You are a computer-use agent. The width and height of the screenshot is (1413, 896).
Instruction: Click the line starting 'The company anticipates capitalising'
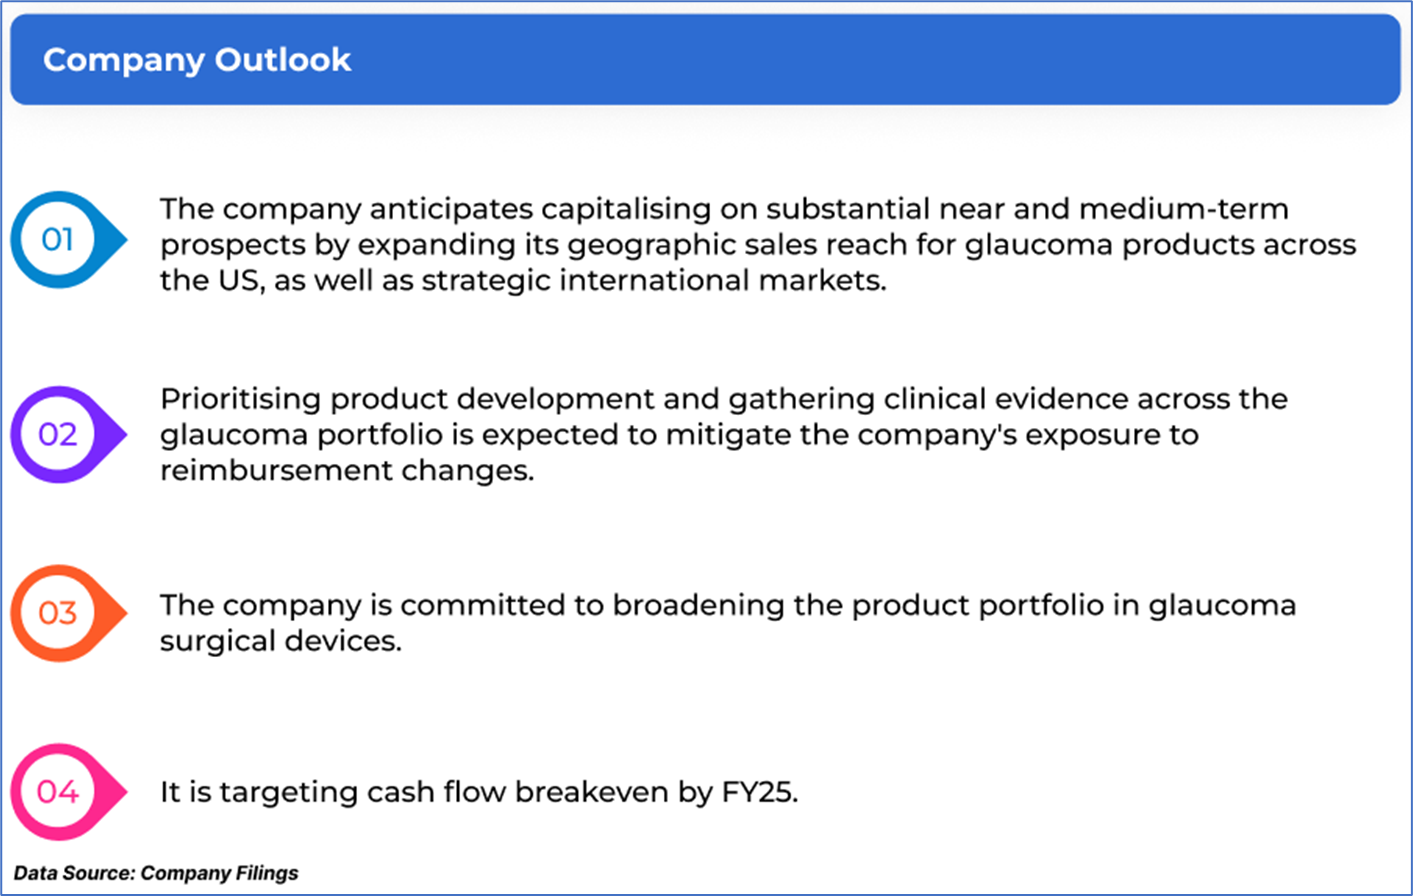tap(723, 209)
